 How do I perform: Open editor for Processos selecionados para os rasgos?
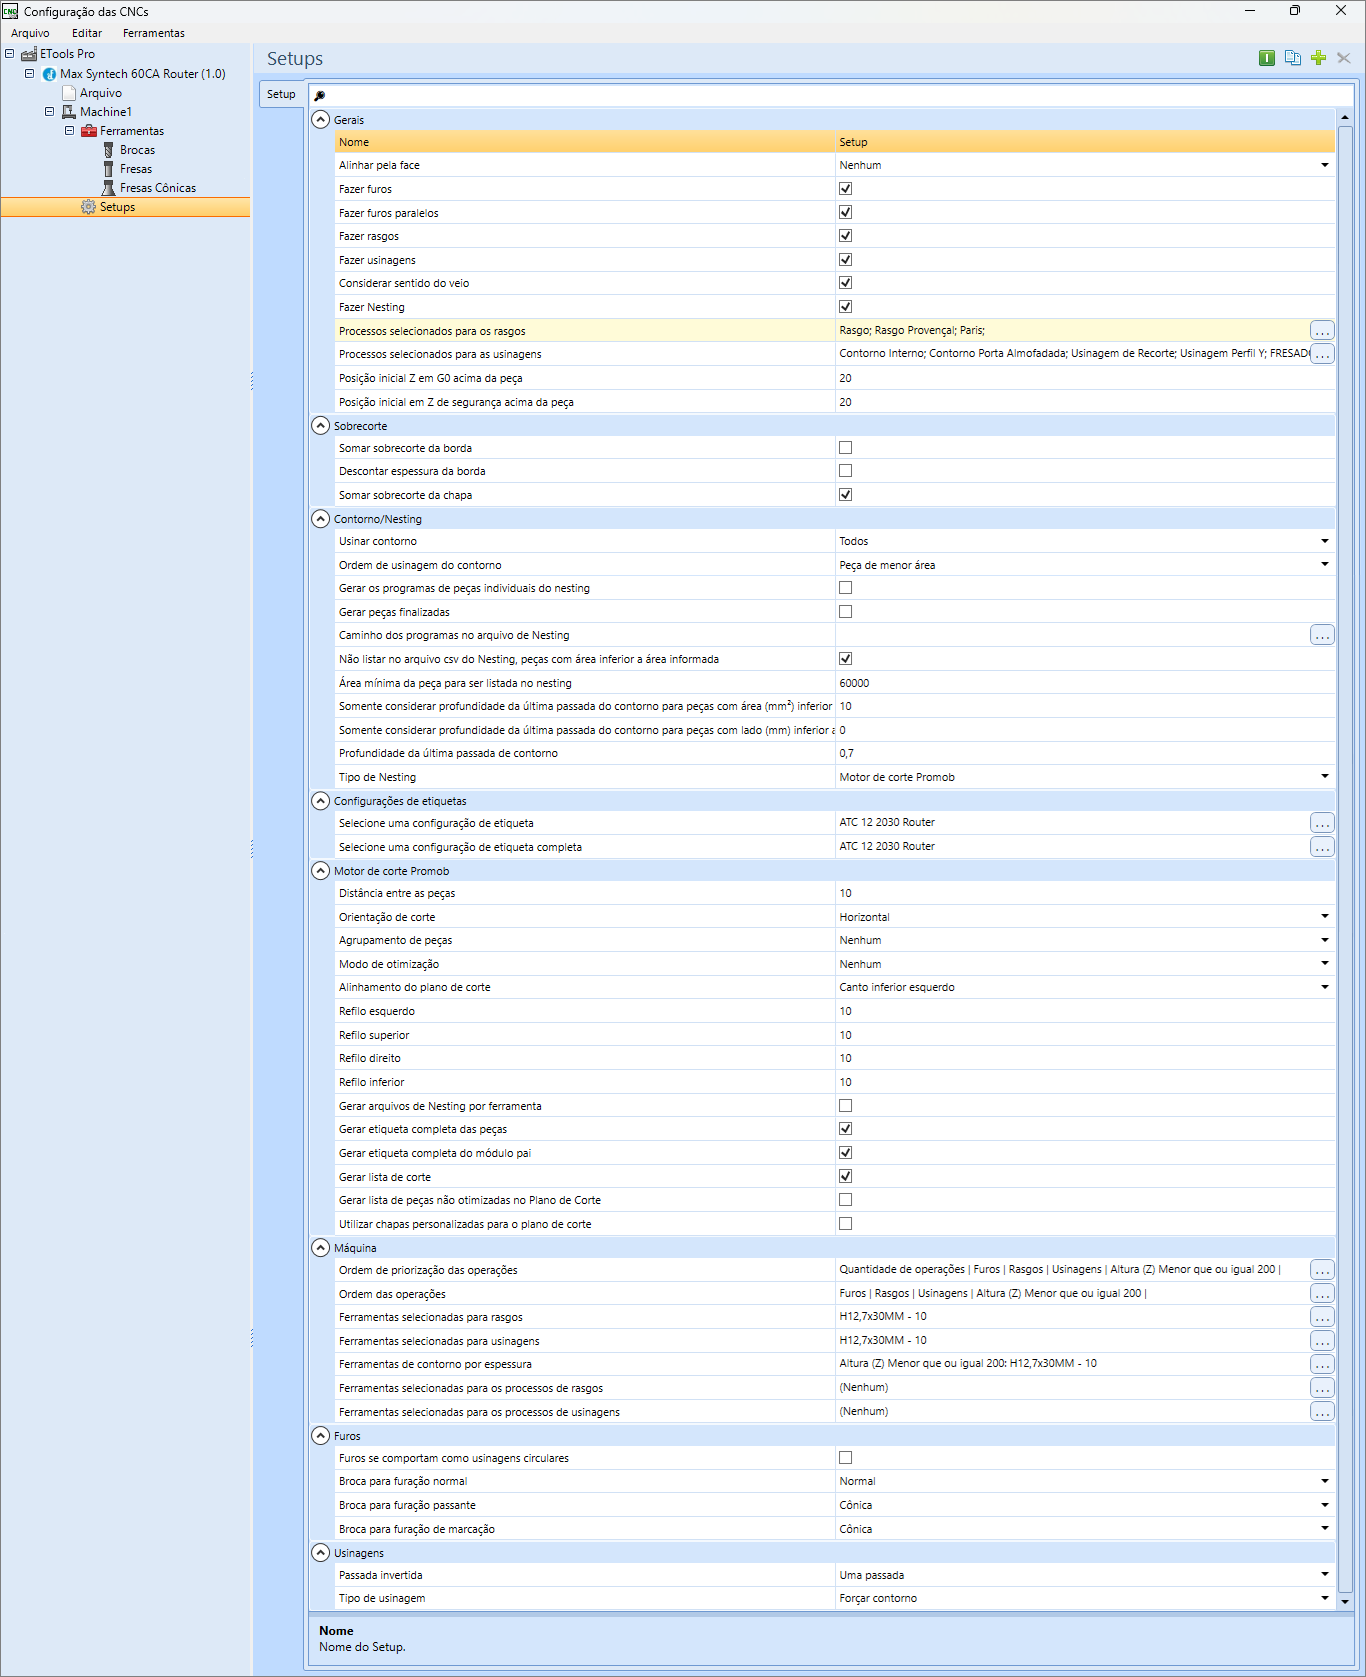coord(1322,331)
